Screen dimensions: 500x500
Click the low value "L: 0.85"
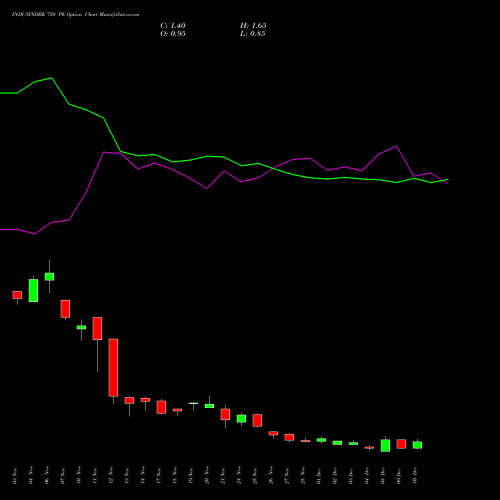[x=253, y=34]
